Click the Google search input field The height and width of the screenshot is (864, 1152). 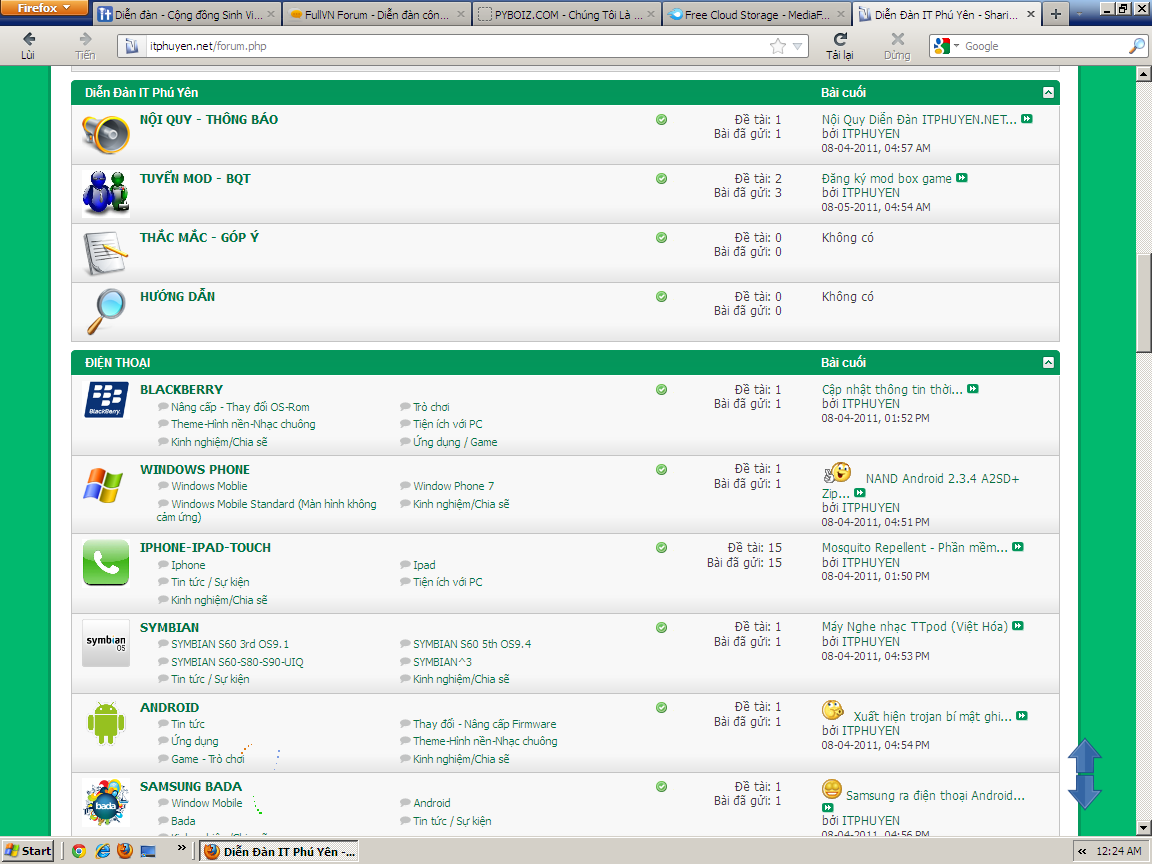(1040, 46)
